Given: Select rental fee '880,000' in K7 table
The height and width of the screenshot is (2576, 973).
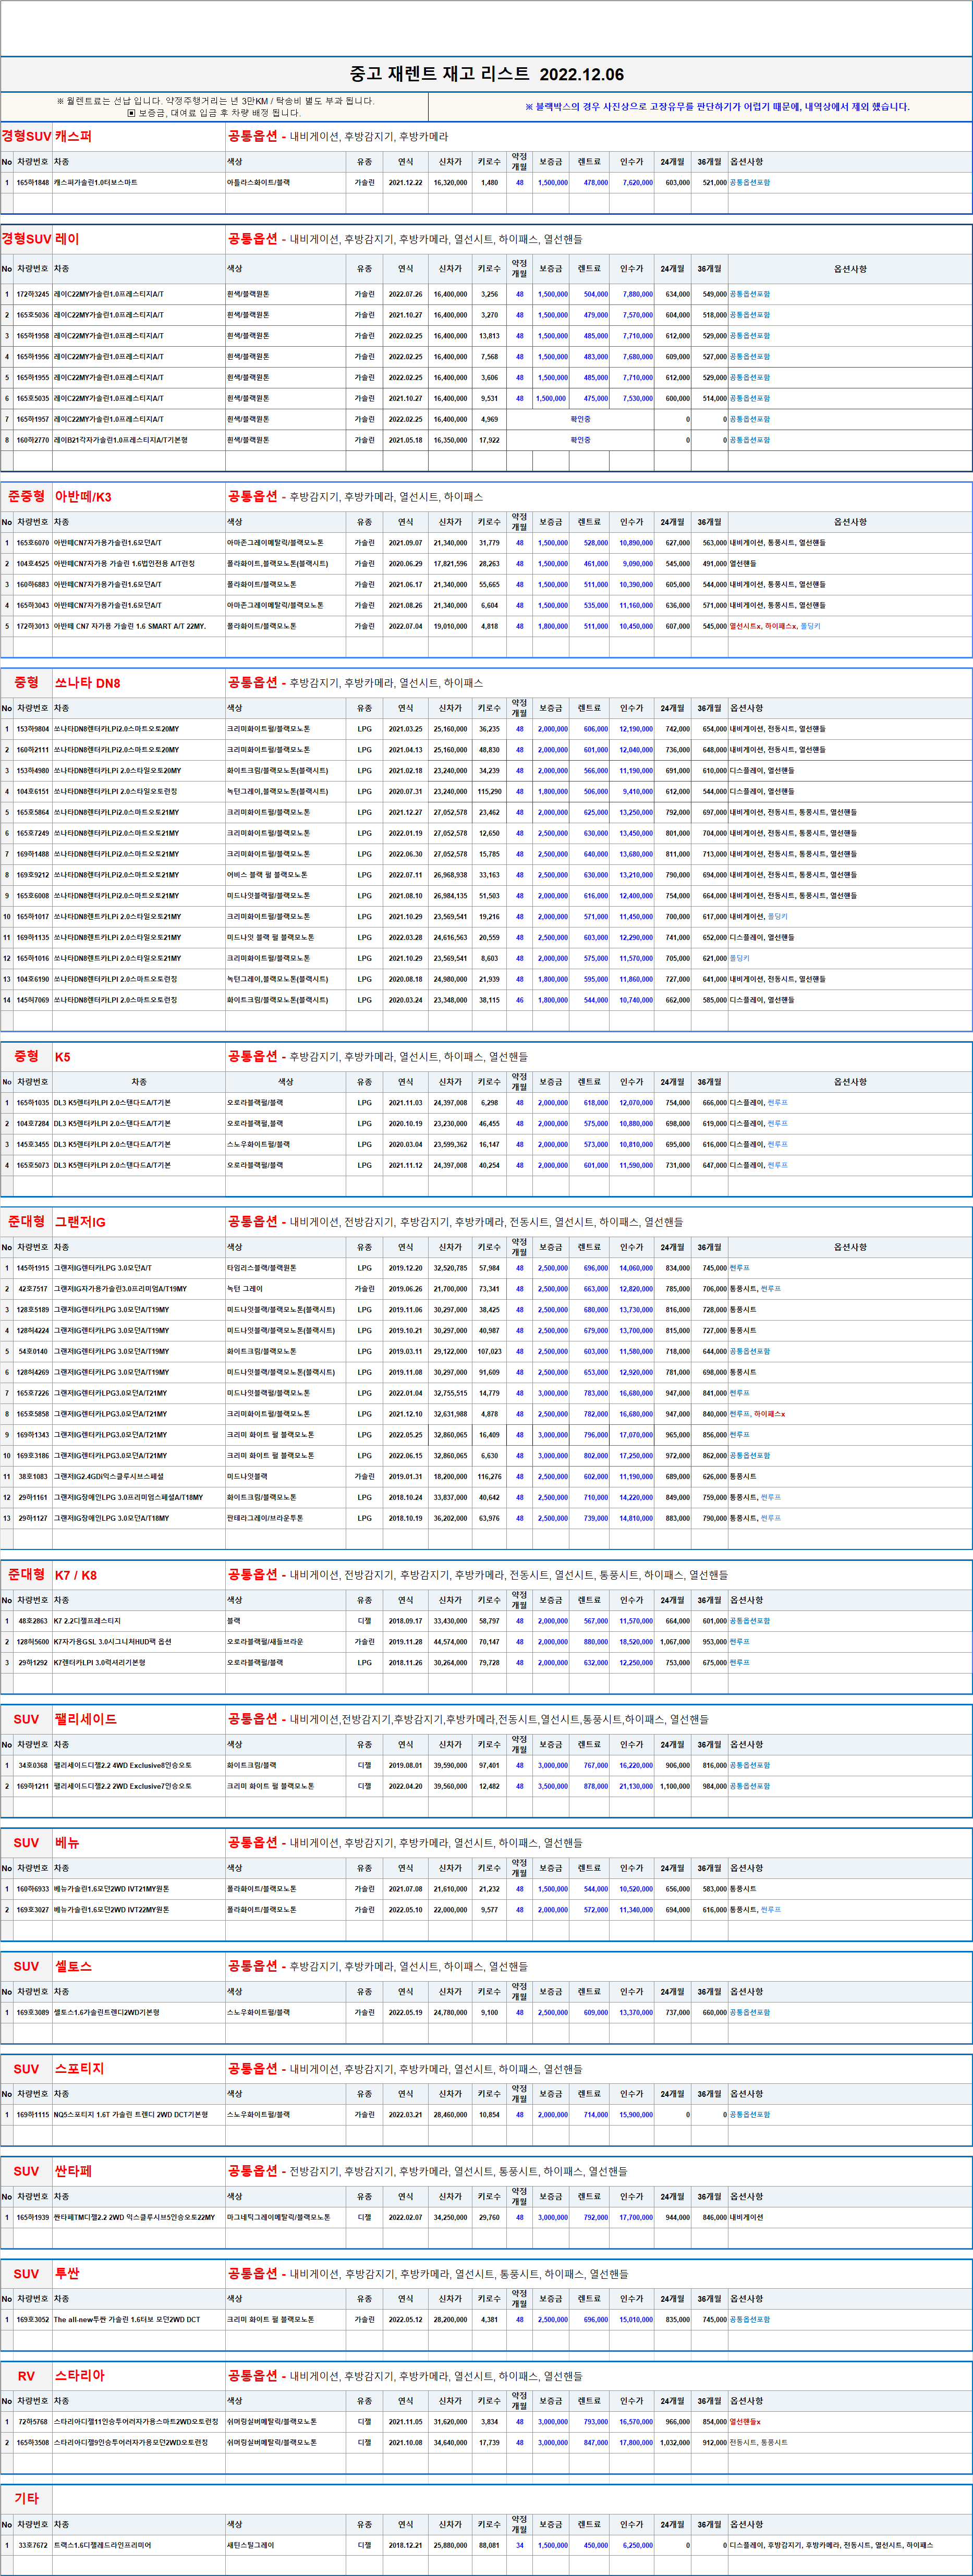Looking at the screenshot, I should 596,1642.
